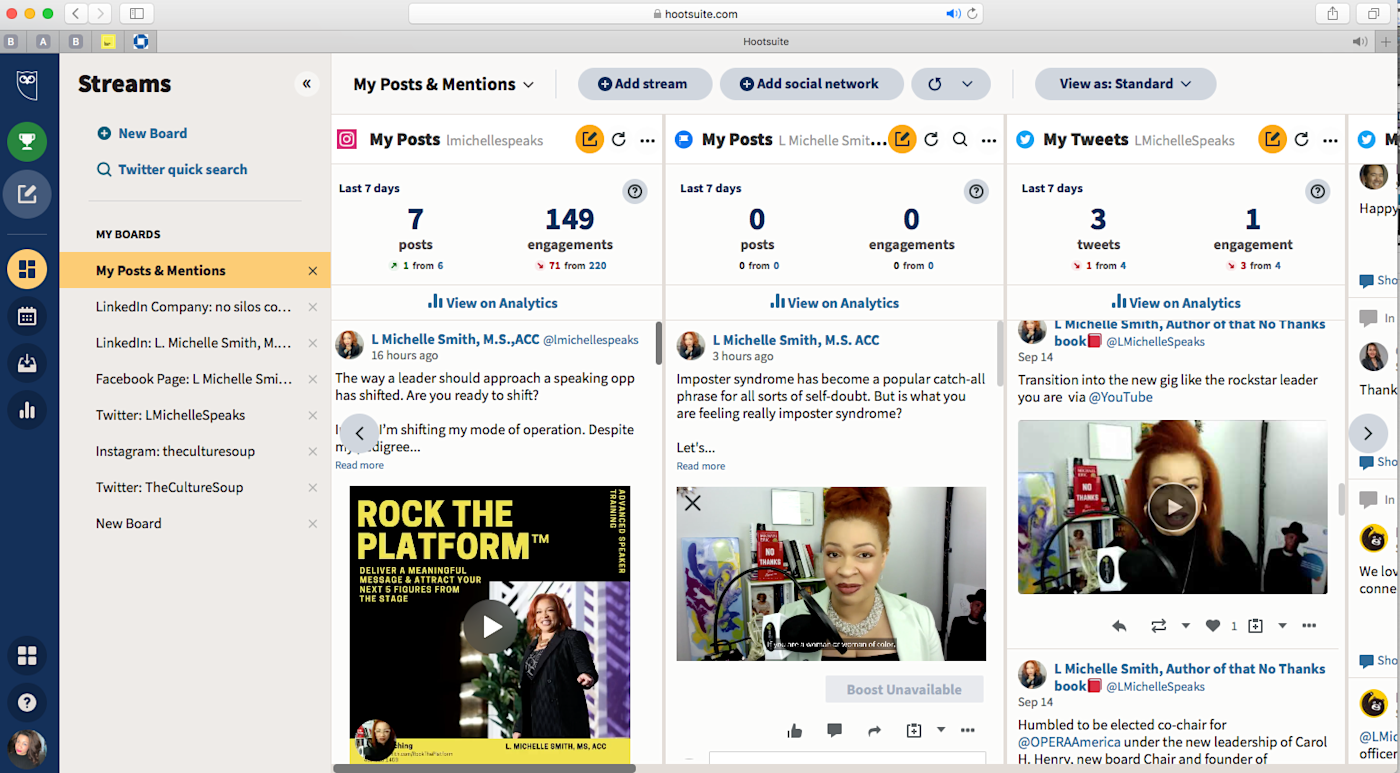Screen dimensions: 1400x773
Task: Expand the assign dropdown arrow on Facebook post
Action: point(941,731)
